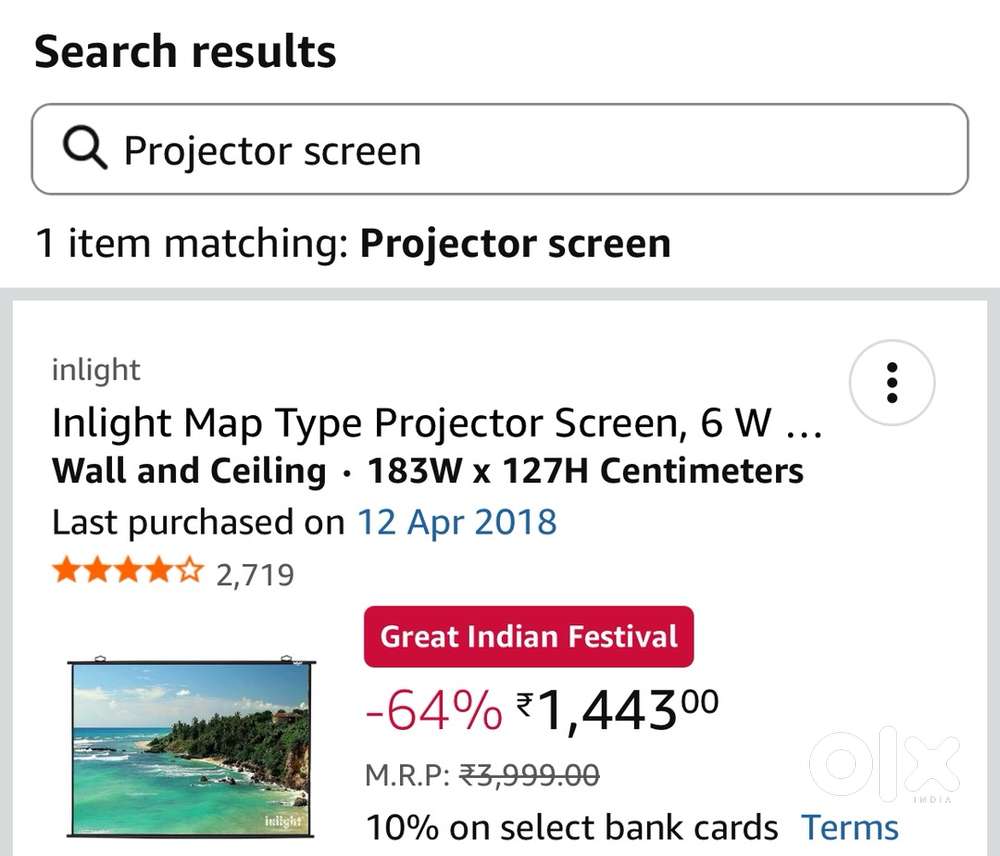This screenshot has height=856, width=1000.
Task: Open the bank cards Terms link
Action: [849, 828]
